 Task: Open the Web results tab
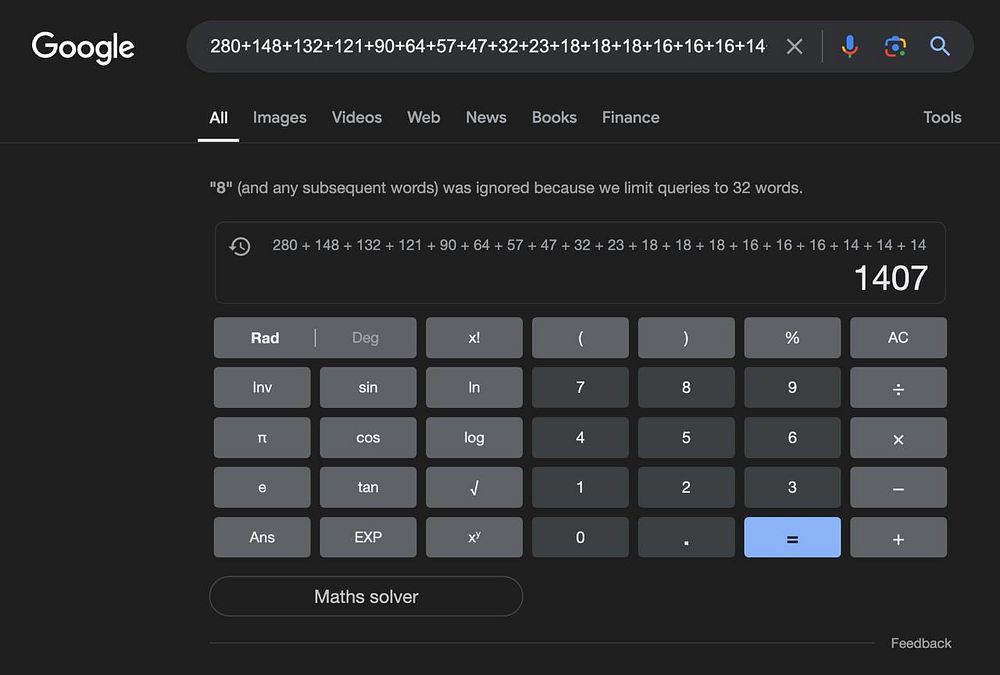(423, 117)
